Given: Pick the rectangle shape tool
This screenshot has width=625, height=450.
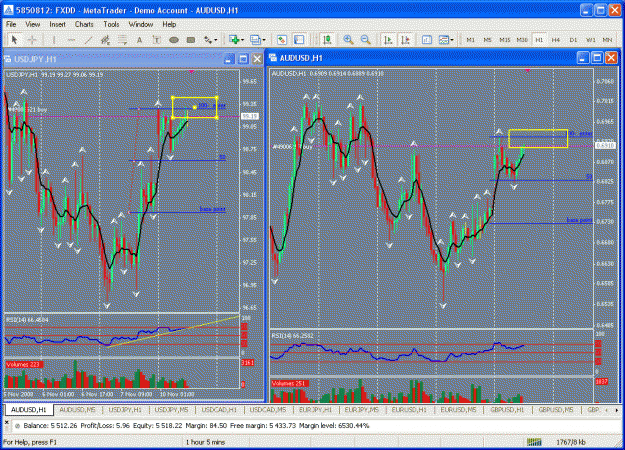Looking at the screenshot, I should pos(191,39).
